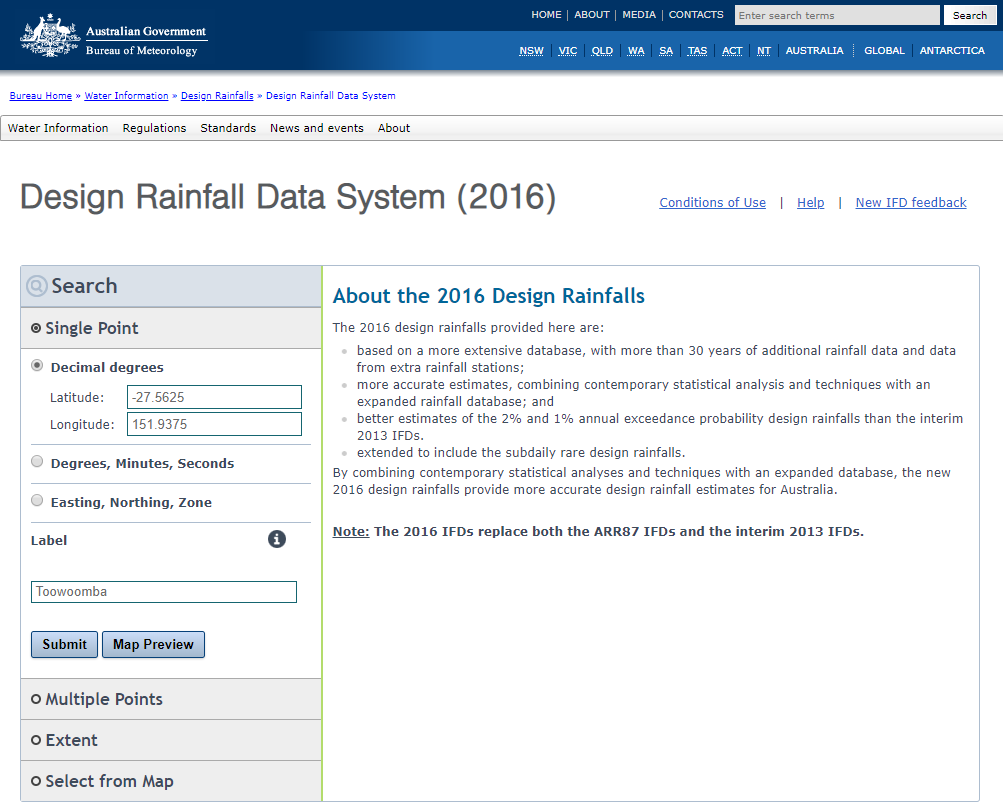Follow the Design Rainfalls breadcrumb link
The height and width of the screenshot is (804, 1003).
tap(217, 95)
